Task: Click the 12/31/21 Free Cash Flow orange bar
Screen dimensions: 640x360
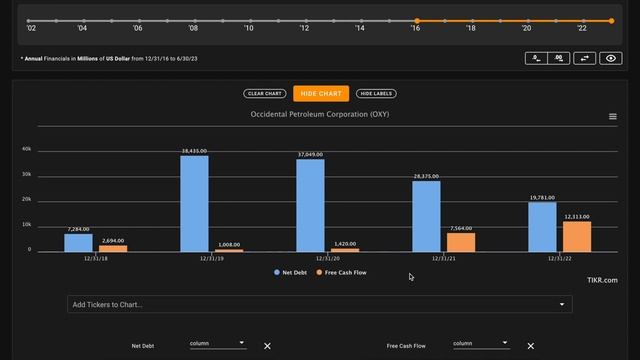Action: [461, 242]
